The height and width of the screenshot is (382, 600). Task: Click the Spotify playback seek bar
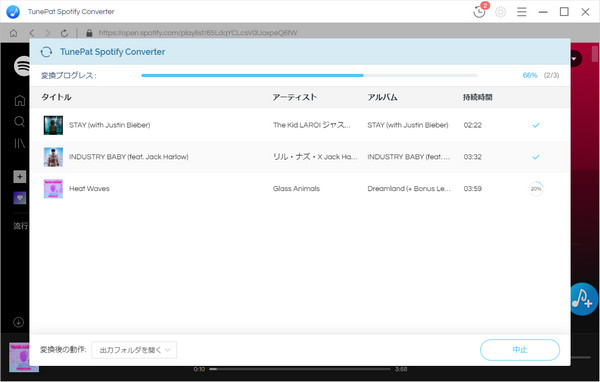pos(300,369)
